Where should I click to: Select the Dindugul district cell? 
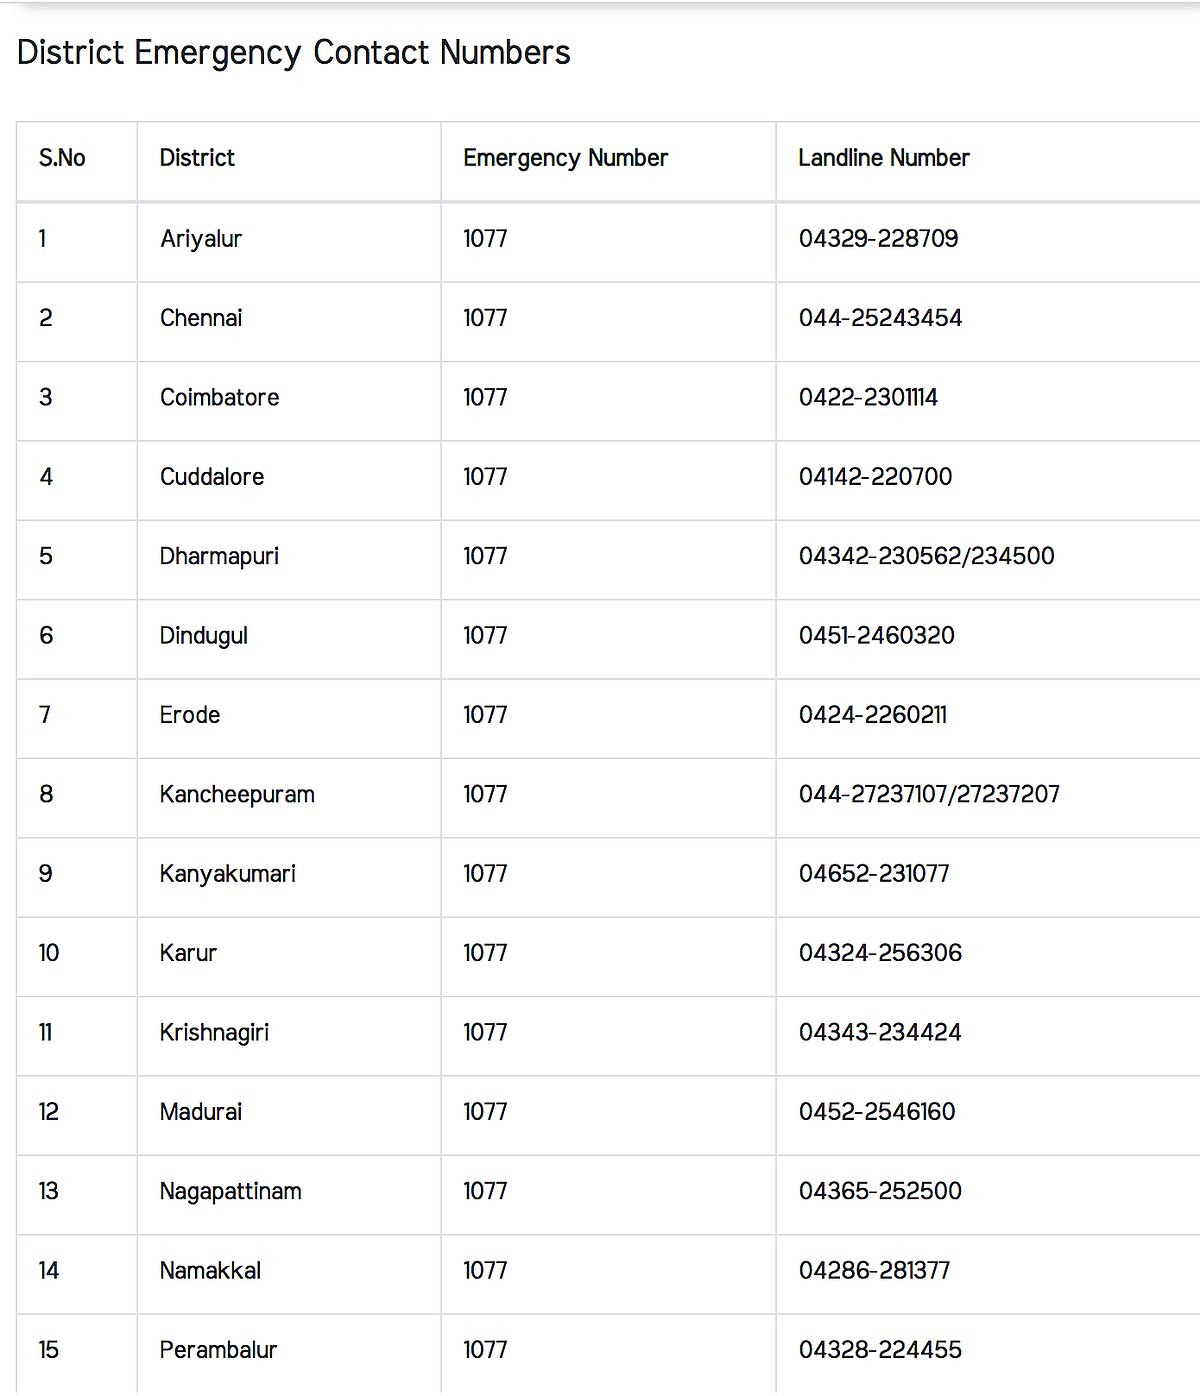tap(204, 636)
